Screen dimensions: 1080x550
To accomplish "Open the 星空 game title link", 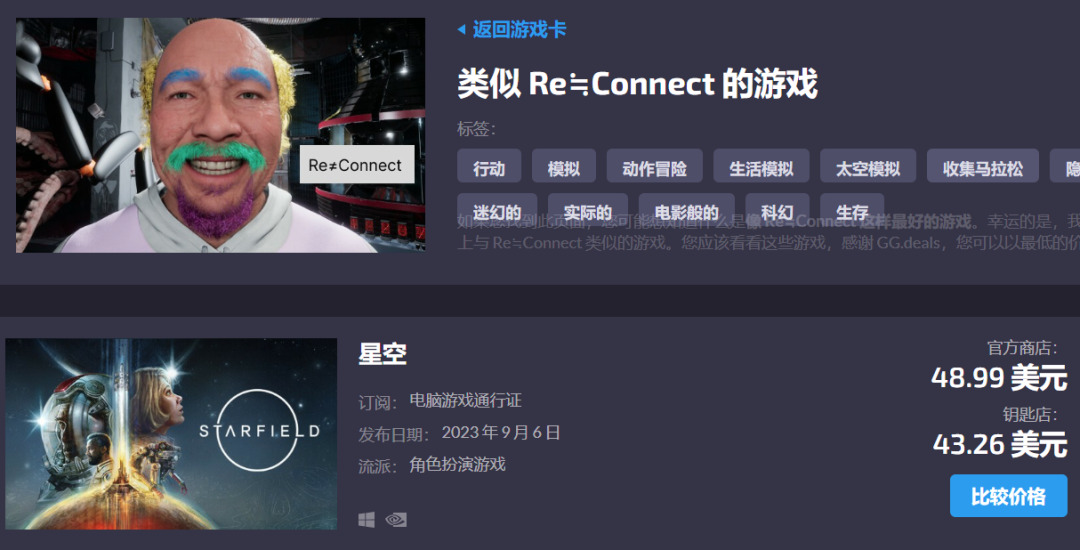I will [382, 354].
